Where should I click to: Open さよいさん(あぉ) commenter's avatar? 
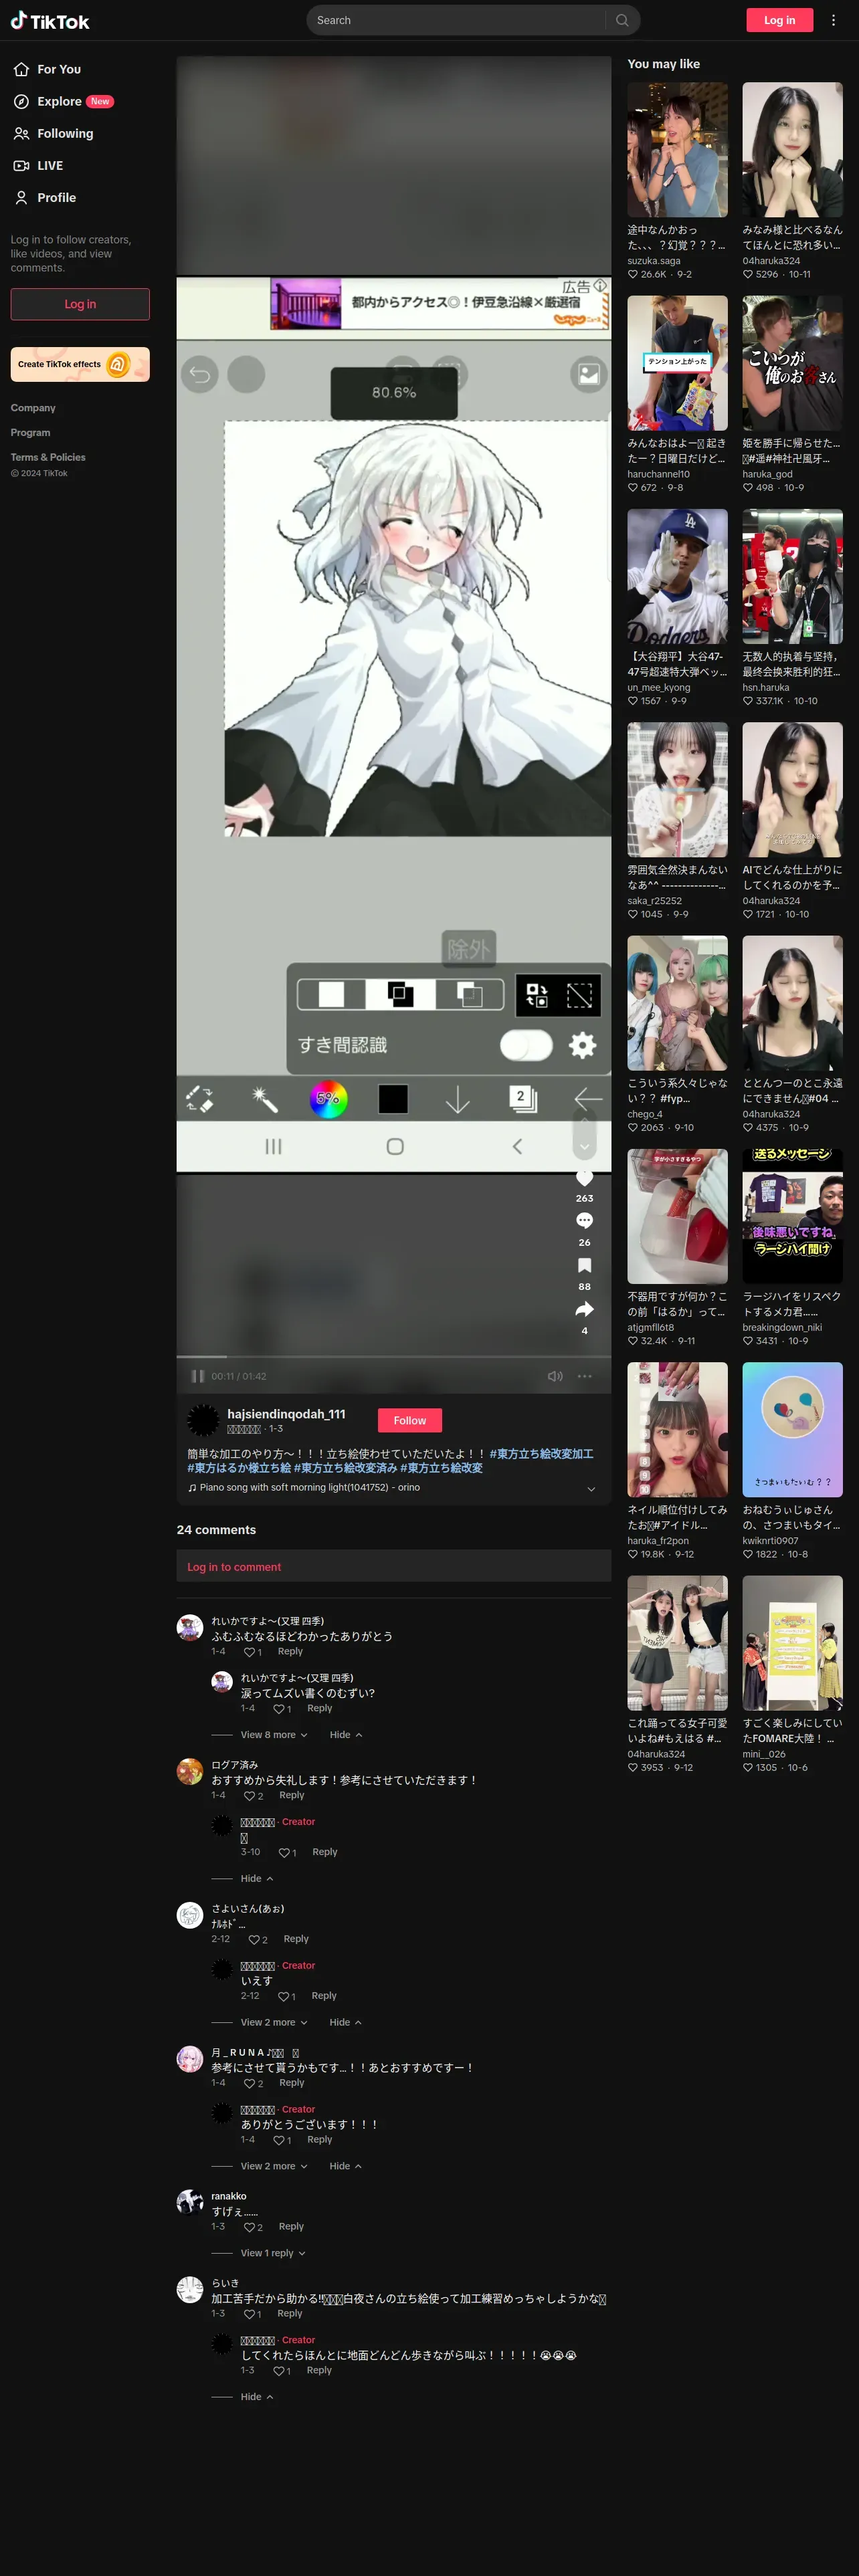point(190,1915)
